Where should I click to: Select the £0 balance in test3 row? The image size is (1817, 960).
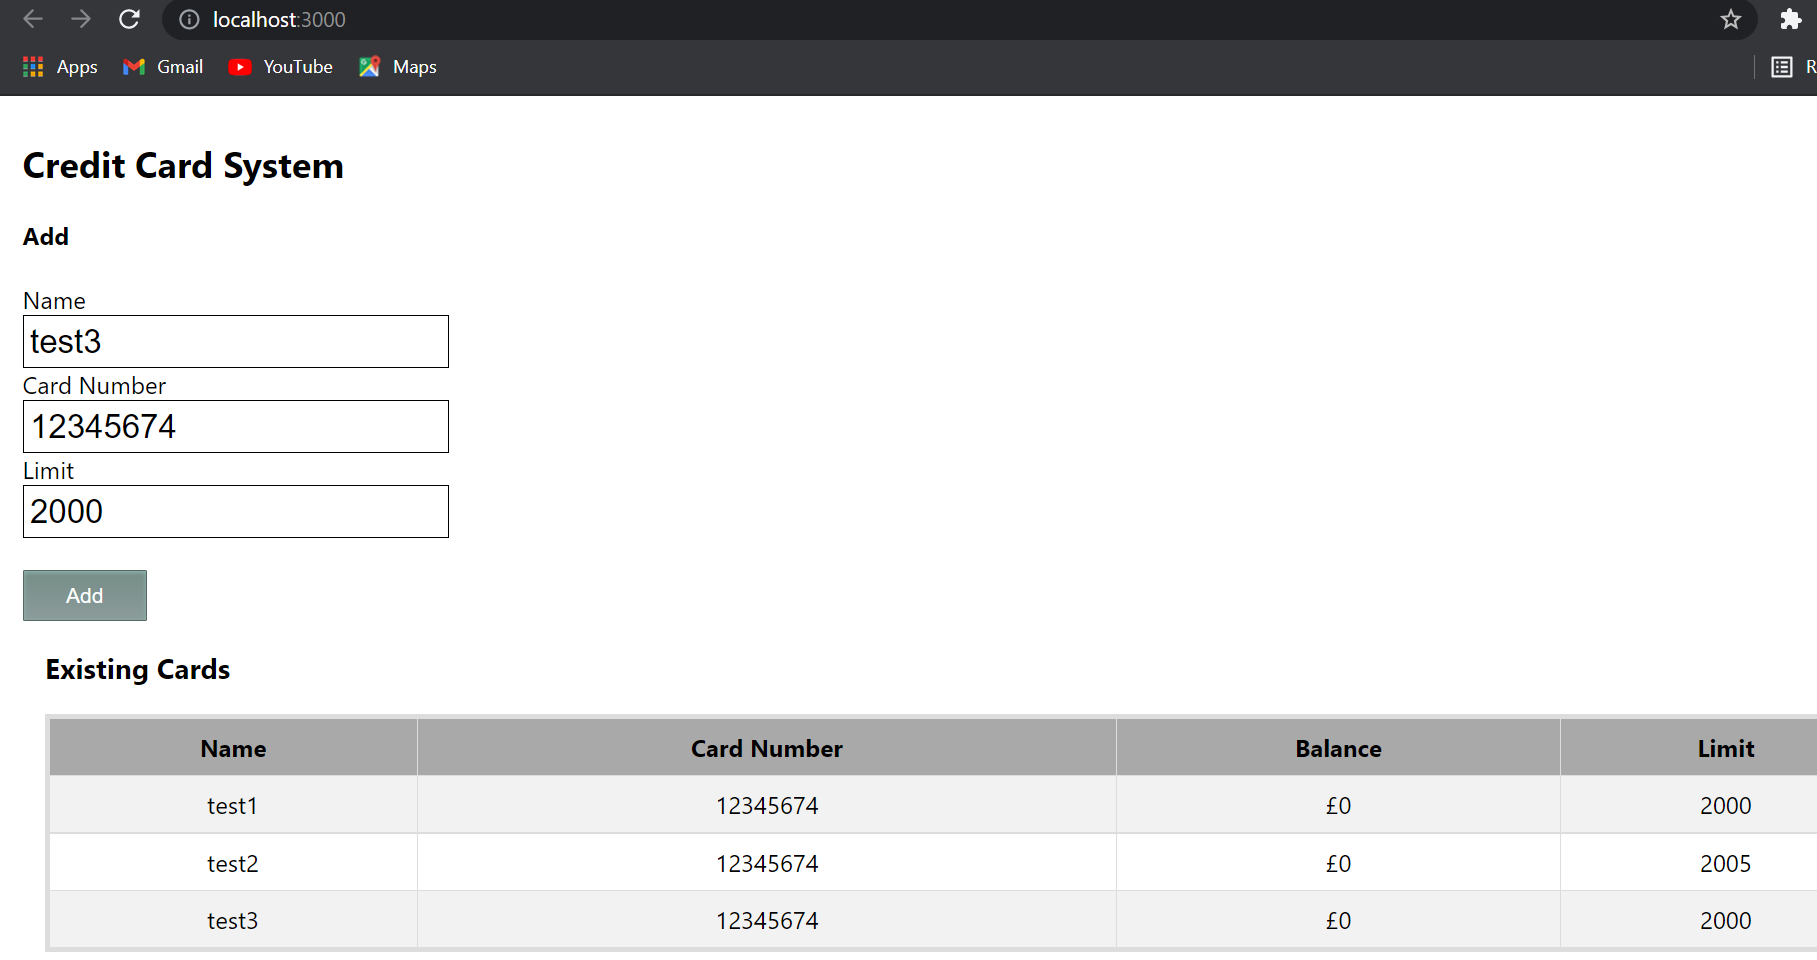pos(1338,920)
